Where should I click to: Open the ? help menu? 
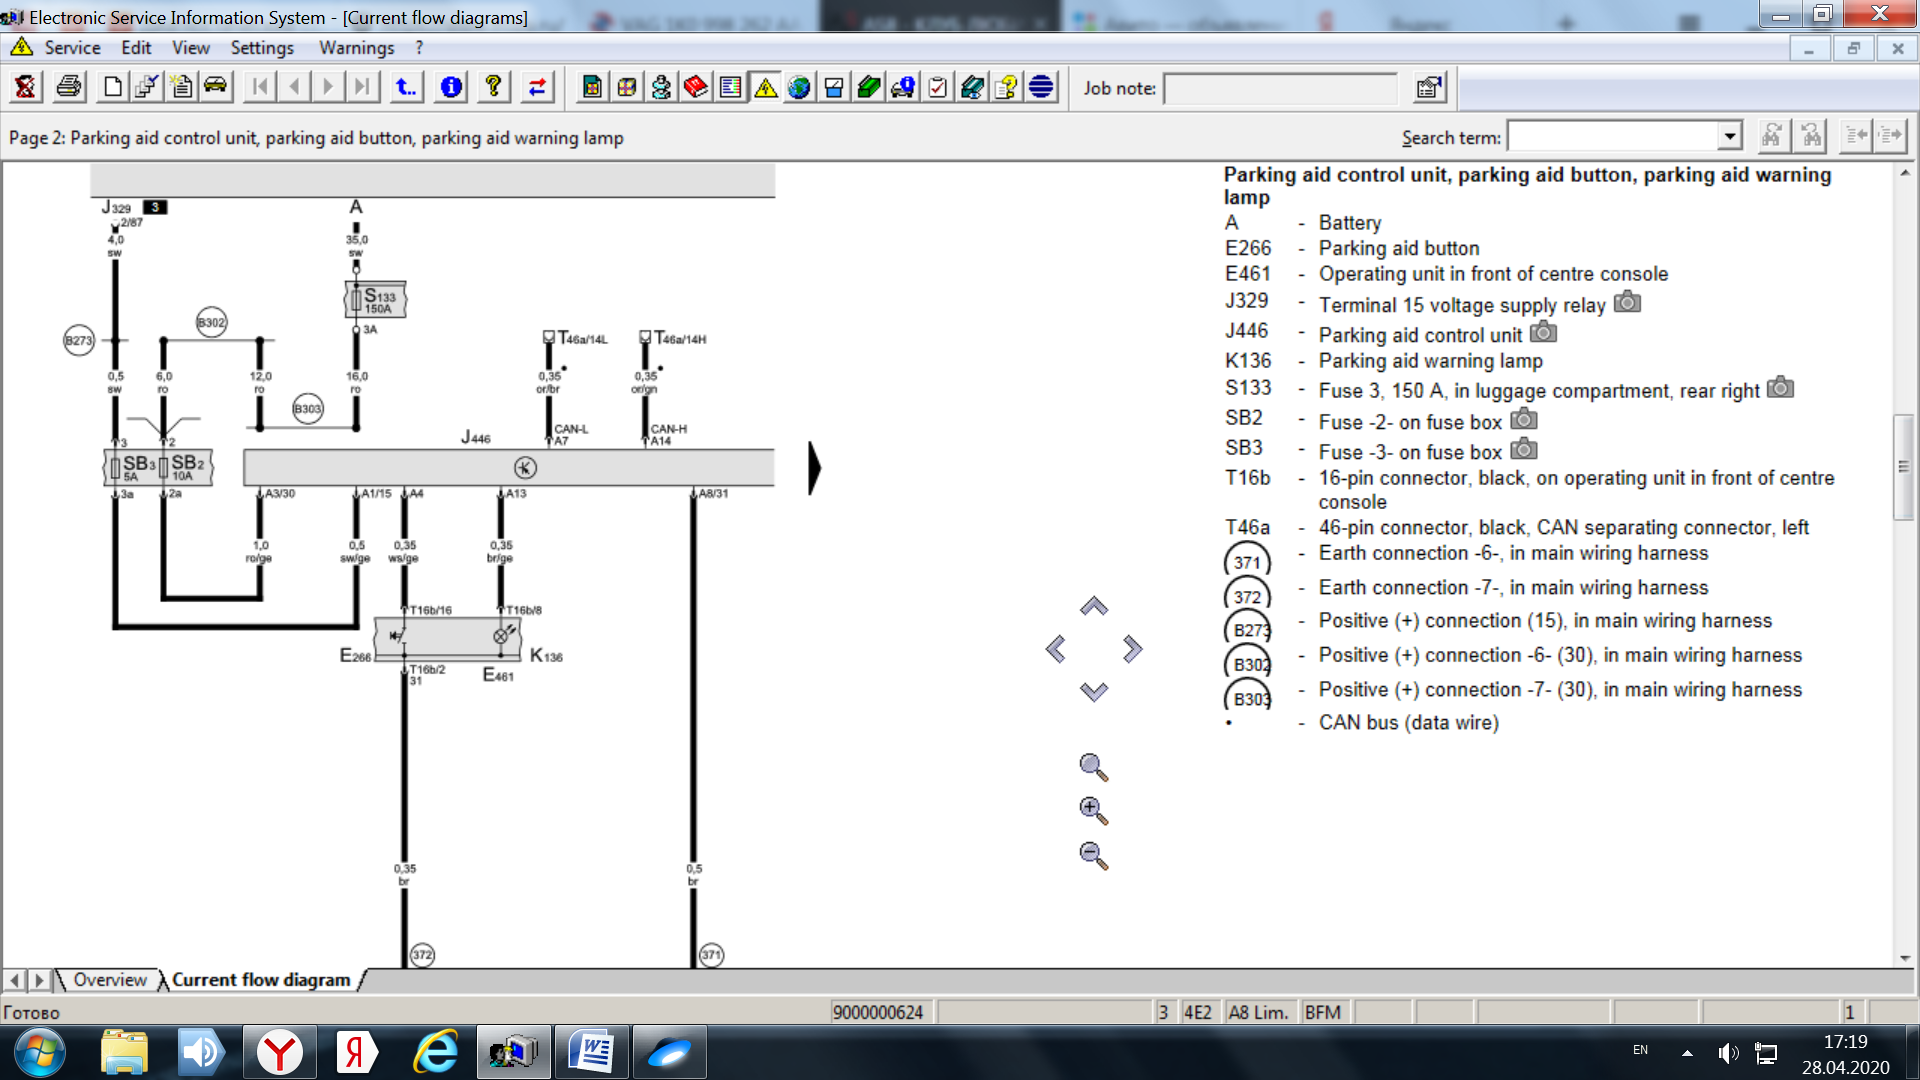pos(419,47)
